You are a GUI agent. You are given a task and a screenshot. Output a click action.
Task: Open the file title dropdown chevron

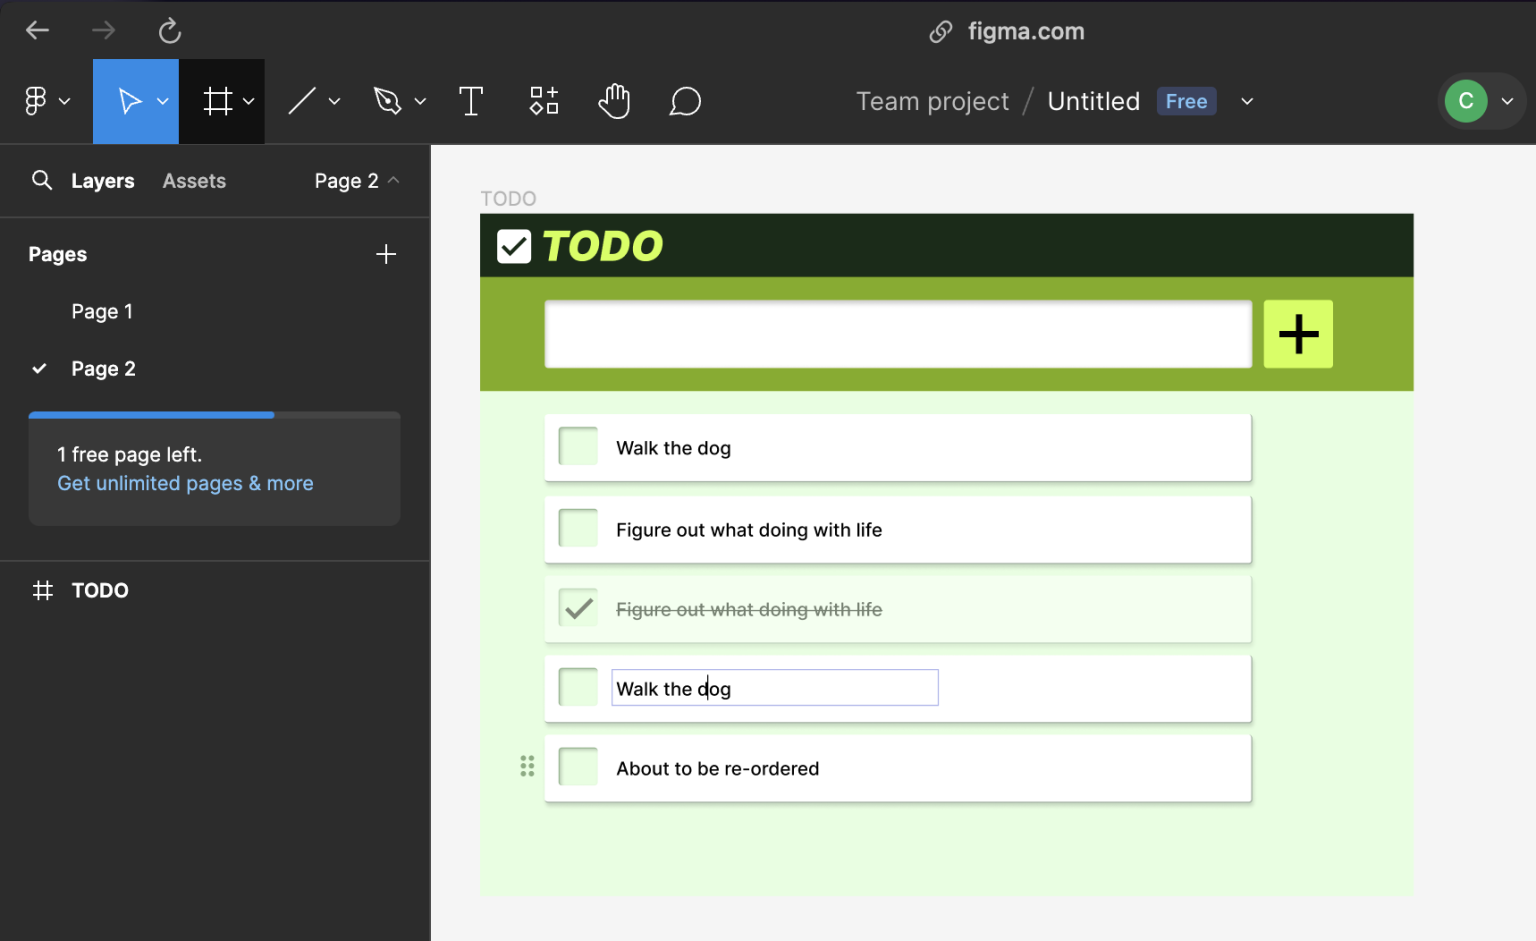(1247, 101)
